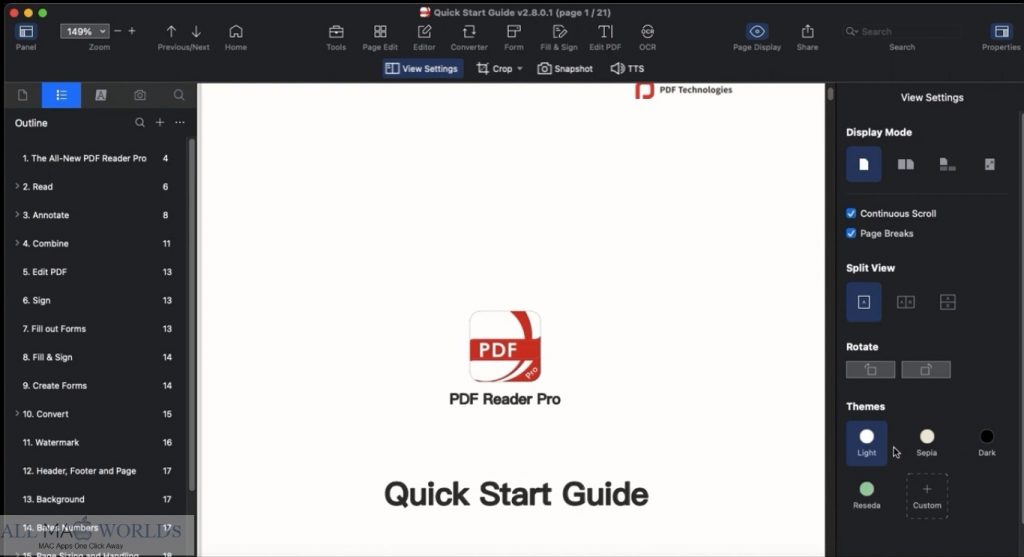Screen dimensions: 1024x557
Task: Select fourth display mode icon
Action: (x=989, y=164)
